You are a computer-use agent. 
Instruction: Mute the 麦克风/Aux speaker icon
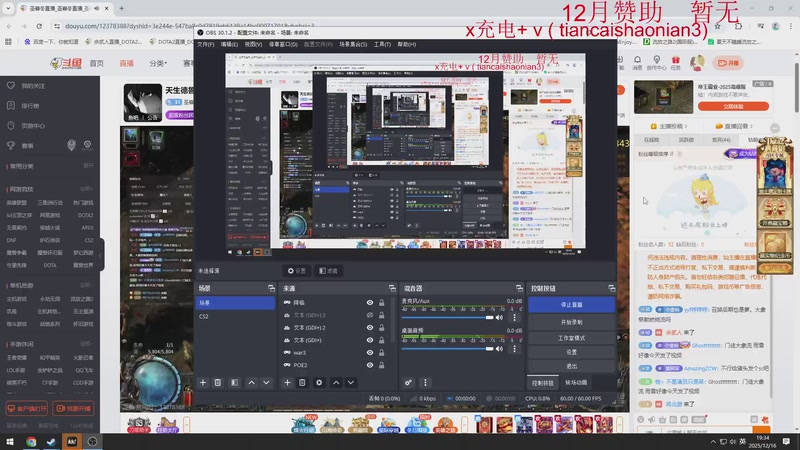pyautogui.click(x=499, y=317)
